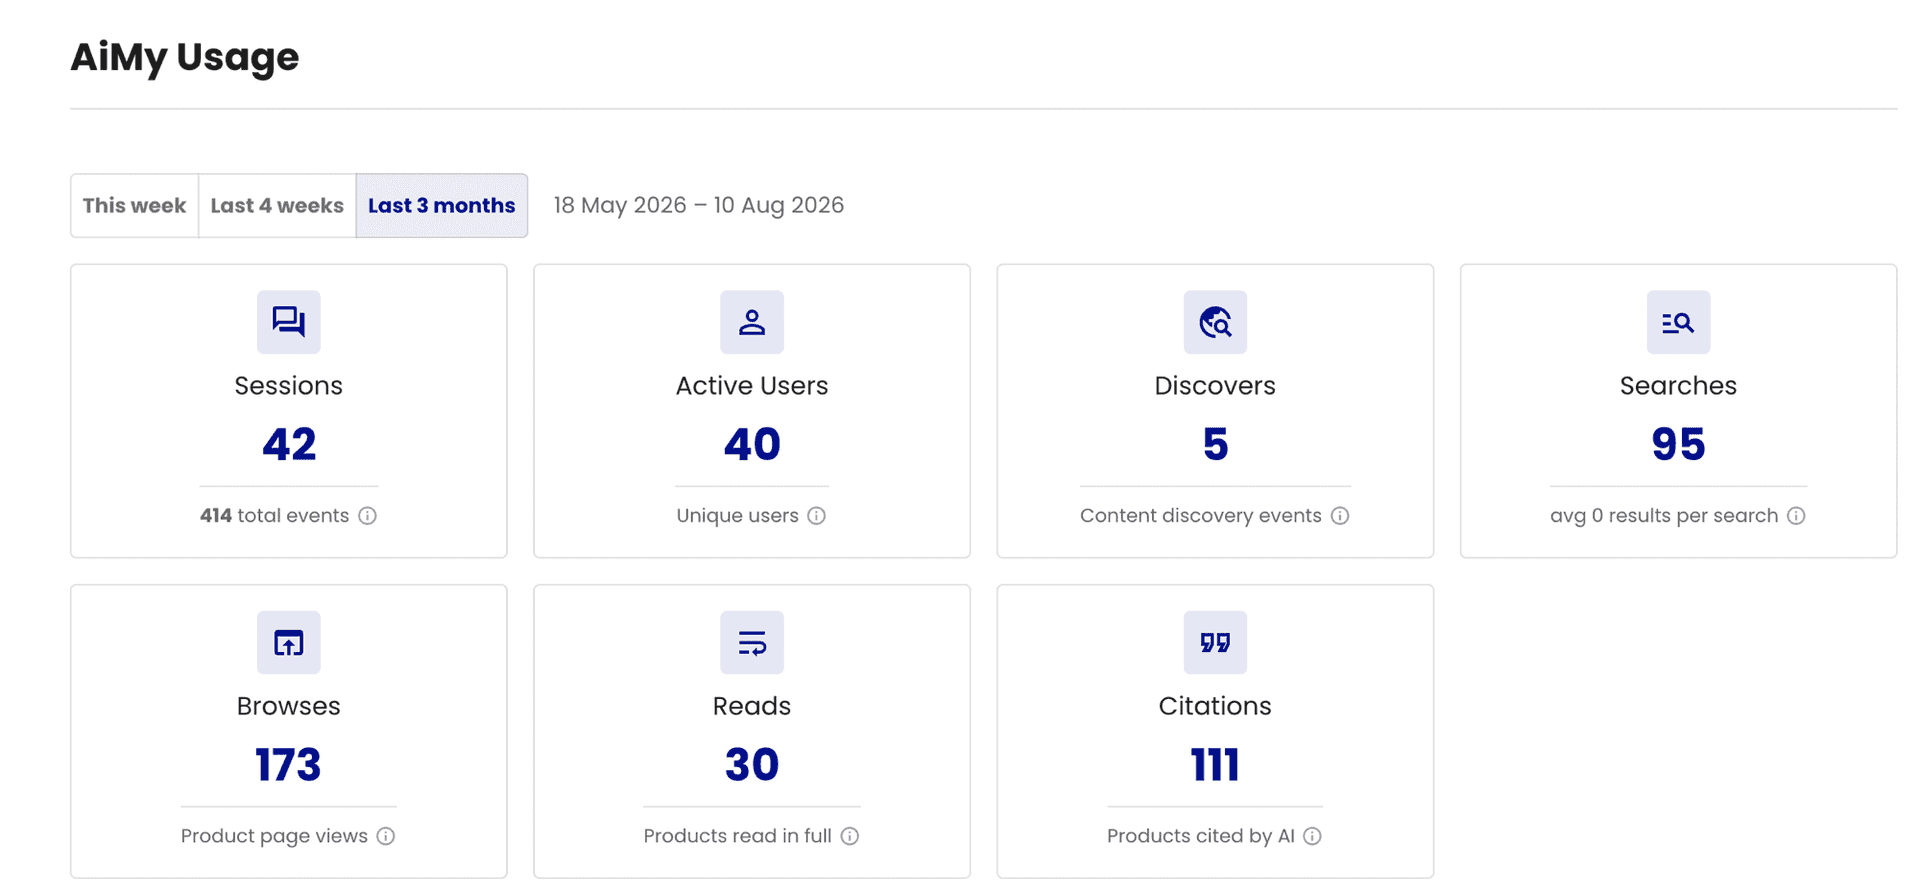Switch to the This week range
The image size is (1920, 895).
134,206
